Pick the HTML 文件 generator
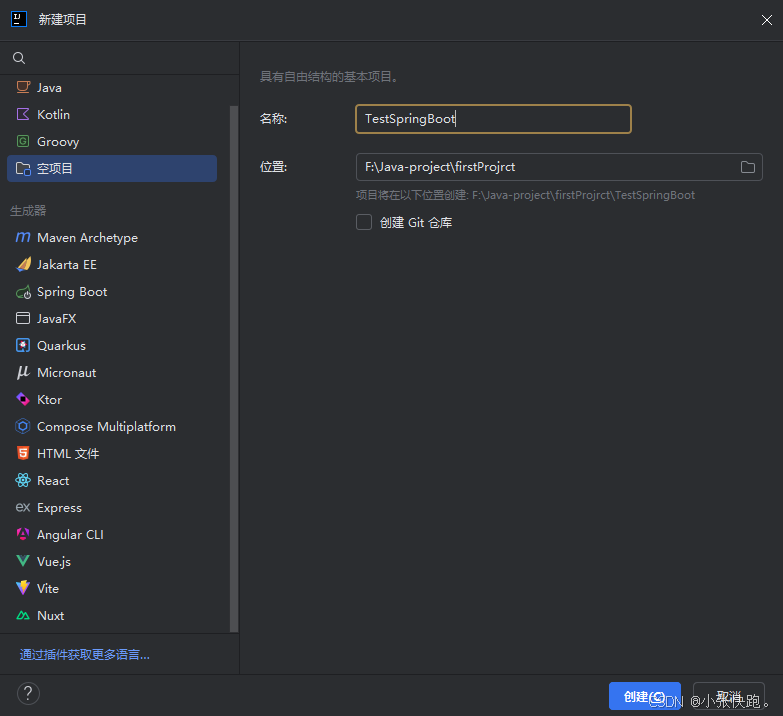 point(112,453)
